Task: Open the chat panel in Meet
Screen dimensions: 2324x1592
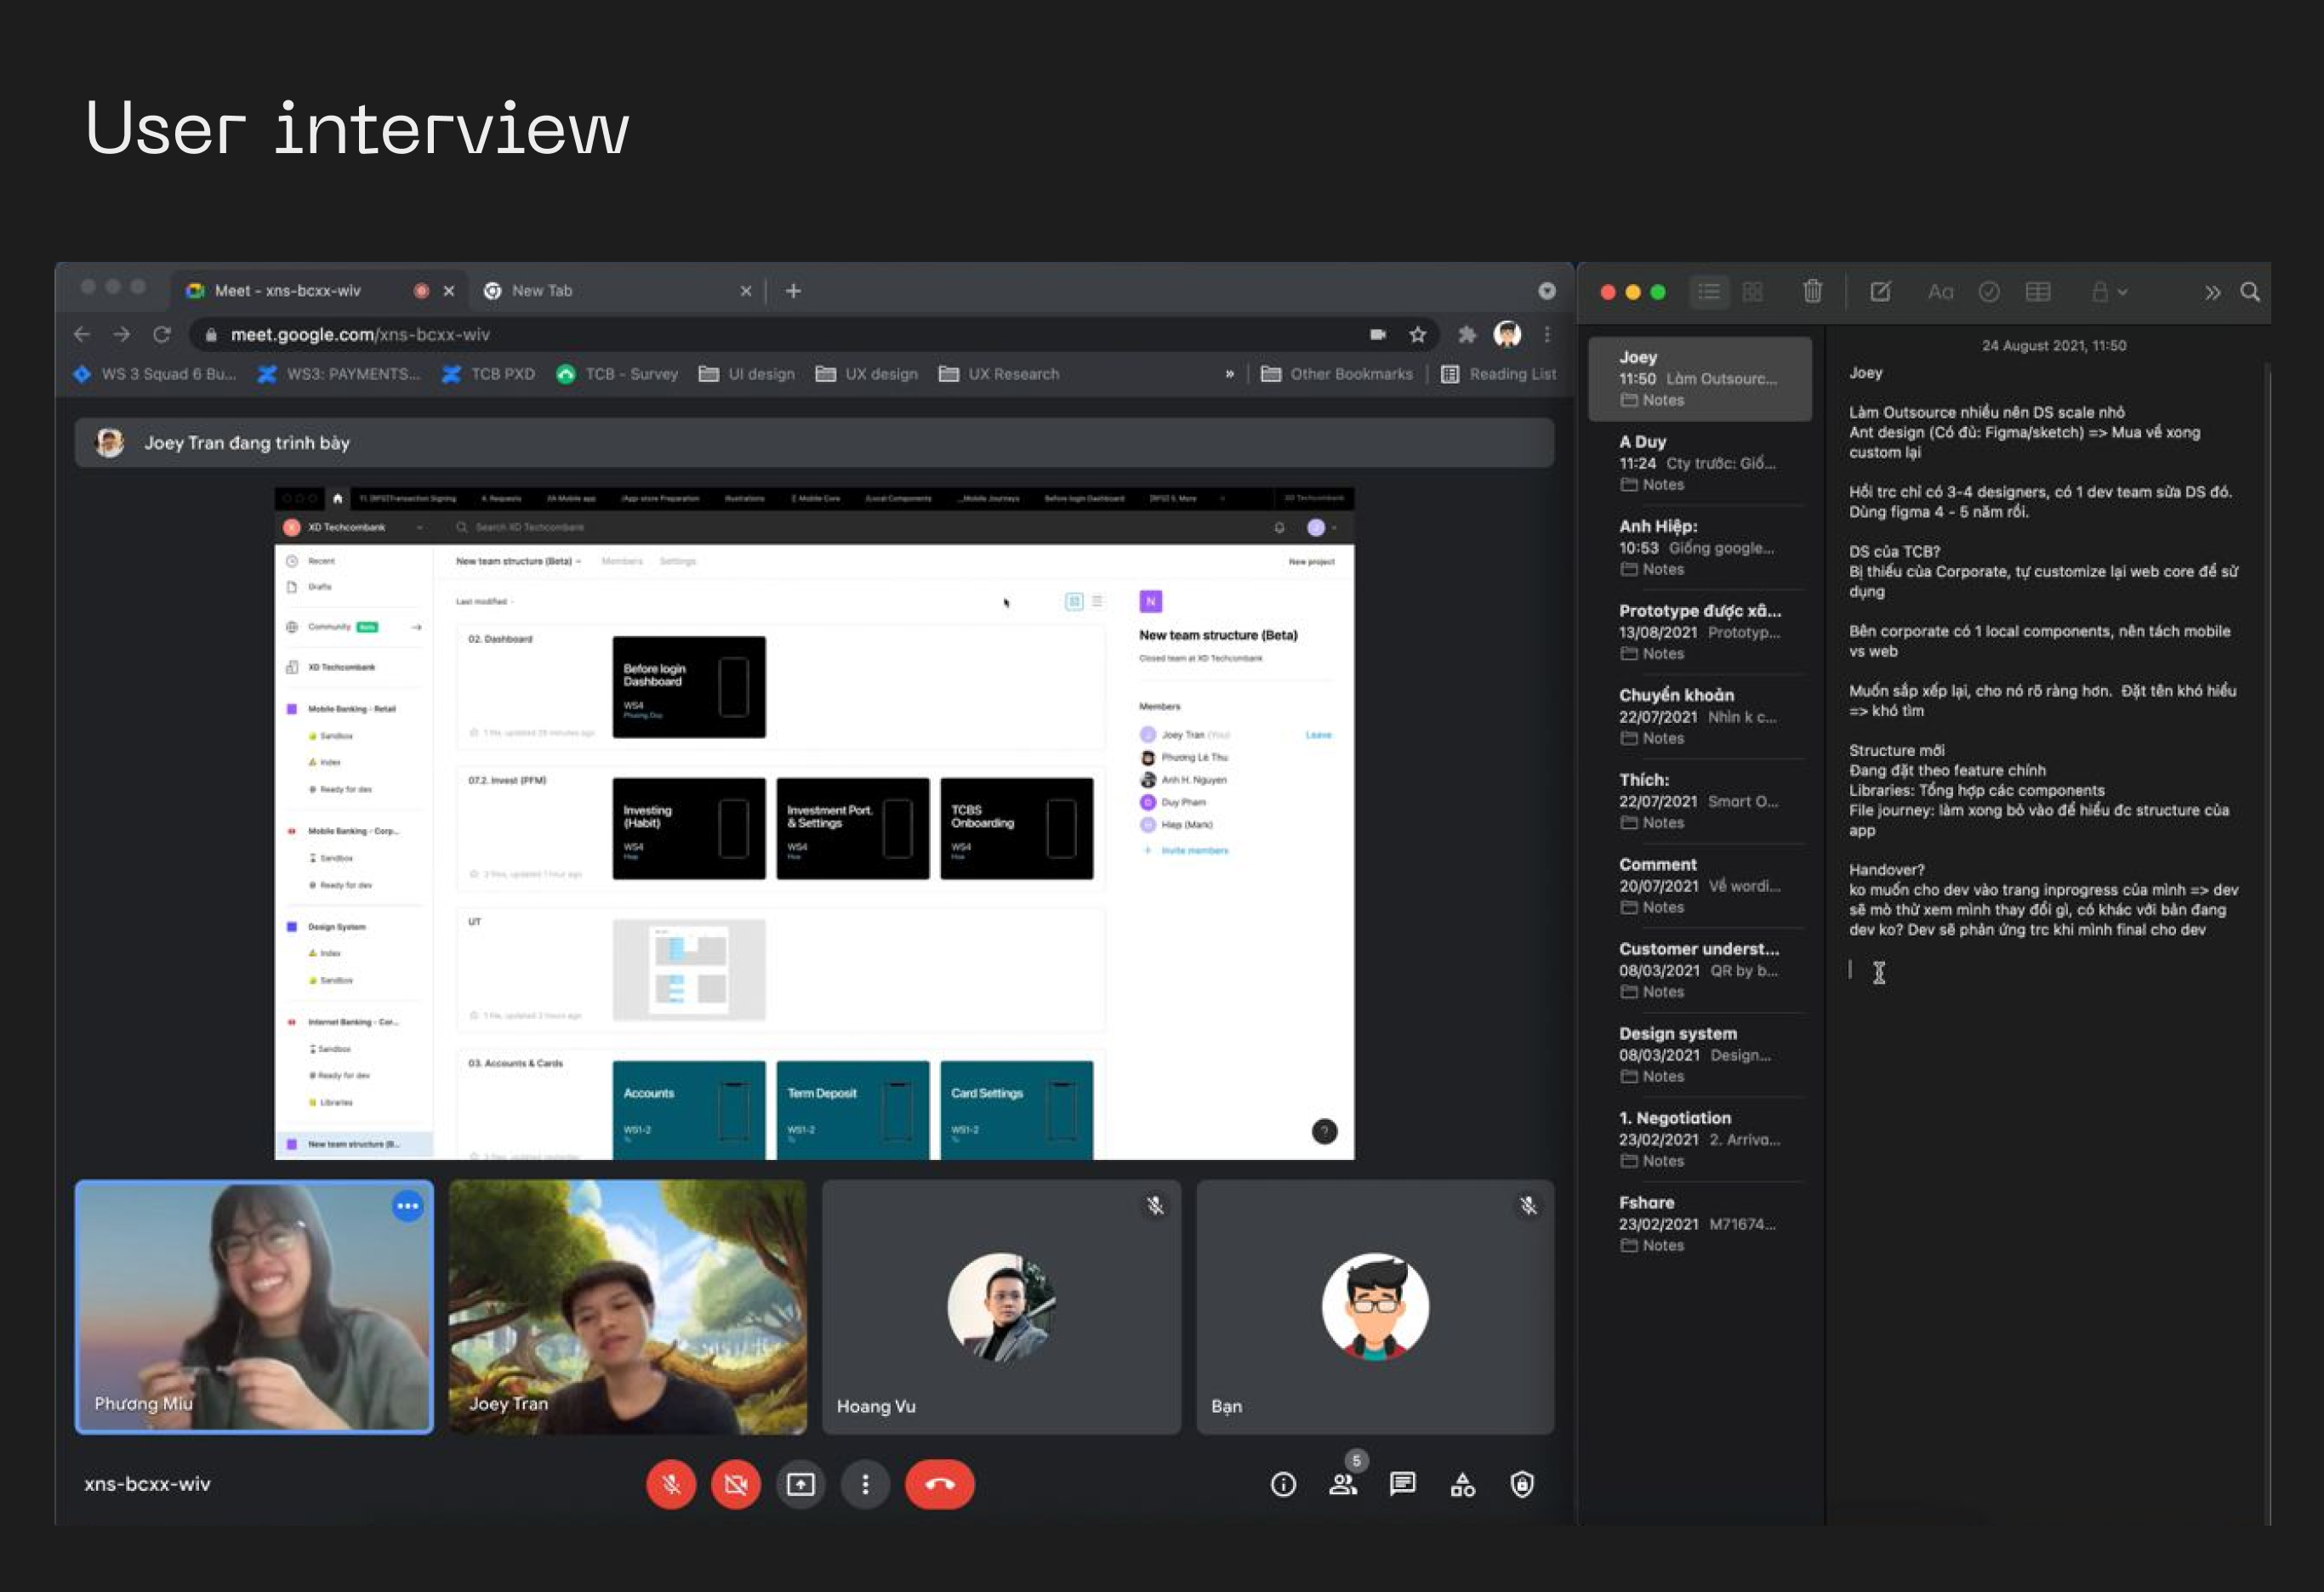Action: 1403,1484
